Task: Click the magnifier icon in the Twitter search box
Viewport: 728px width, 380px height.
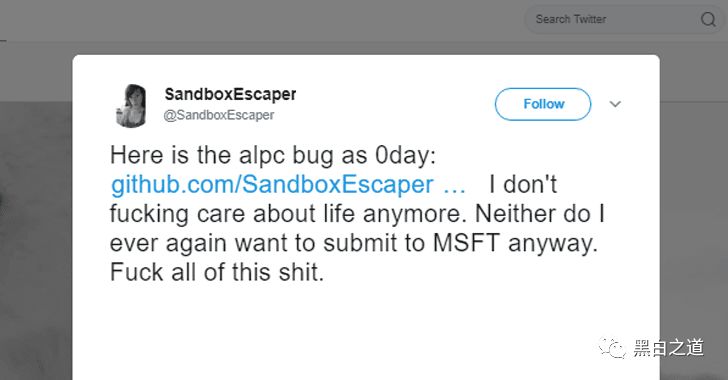Action: pyautogui.click(x=708, y=20)
